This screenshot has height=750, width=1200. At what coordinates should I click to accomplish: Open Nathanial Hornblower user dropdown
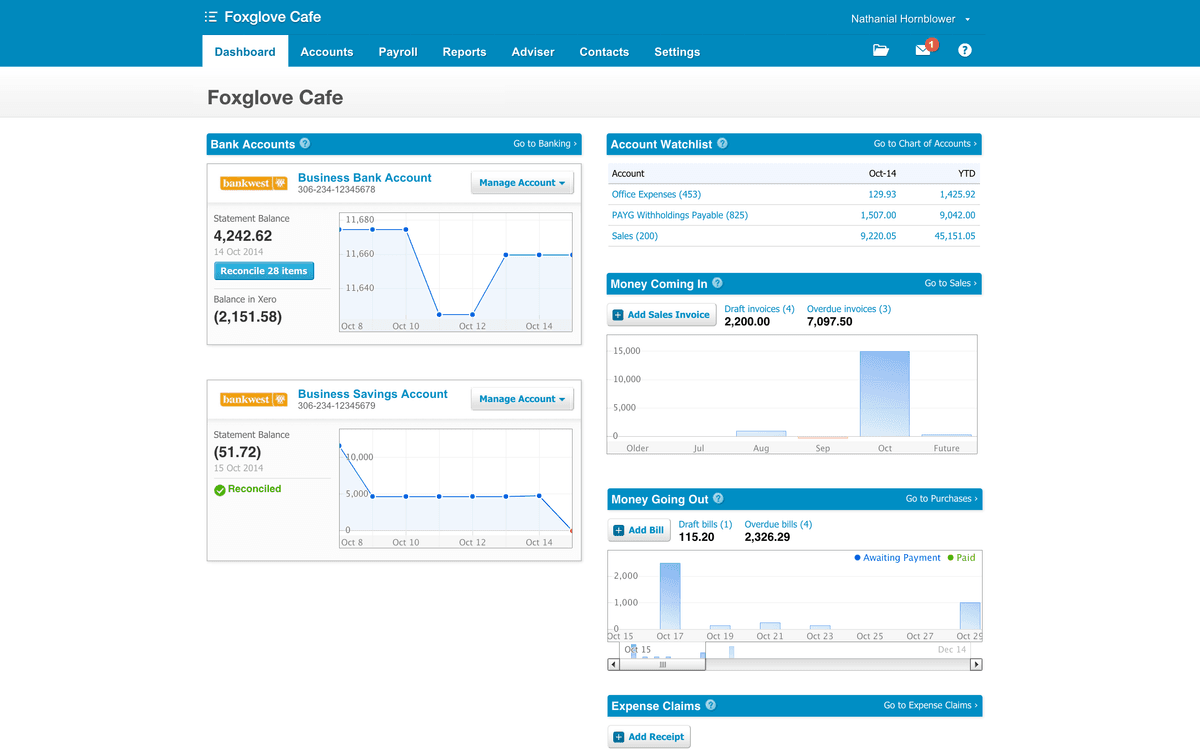(x=911, y=19)
